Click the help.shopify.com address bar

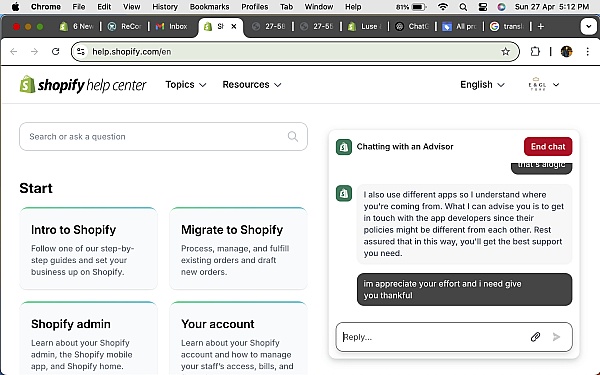[295, 52]
